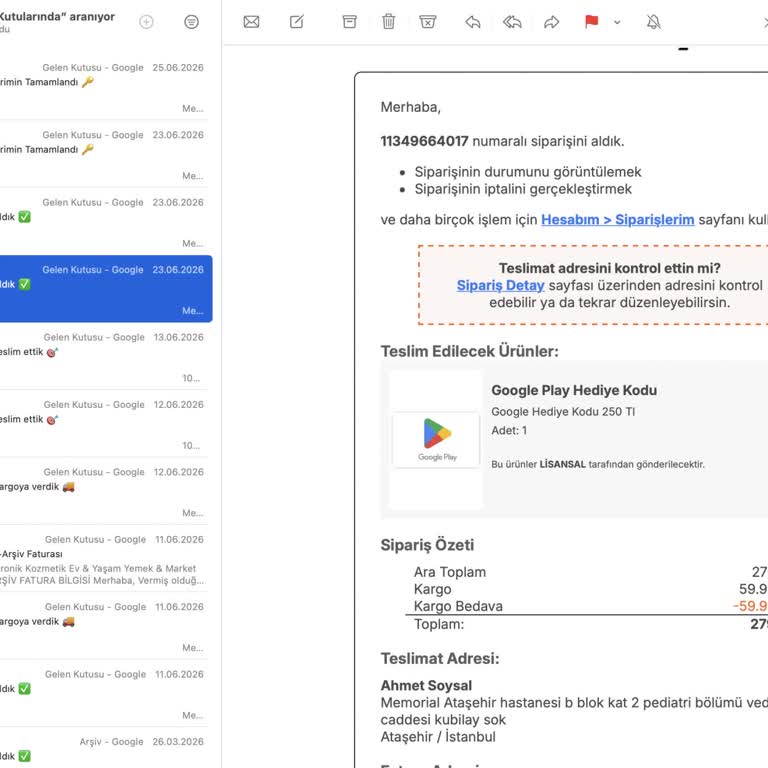Viewport: 768px width, 768px height.
Task: Open the Hesabım > Siparişlerim link
Action: click(618, 220)
